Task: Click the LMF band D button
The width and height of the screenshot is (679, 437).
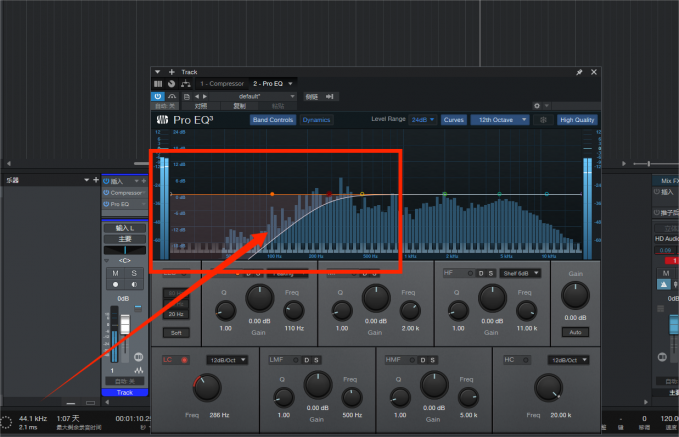Action: 307,360
